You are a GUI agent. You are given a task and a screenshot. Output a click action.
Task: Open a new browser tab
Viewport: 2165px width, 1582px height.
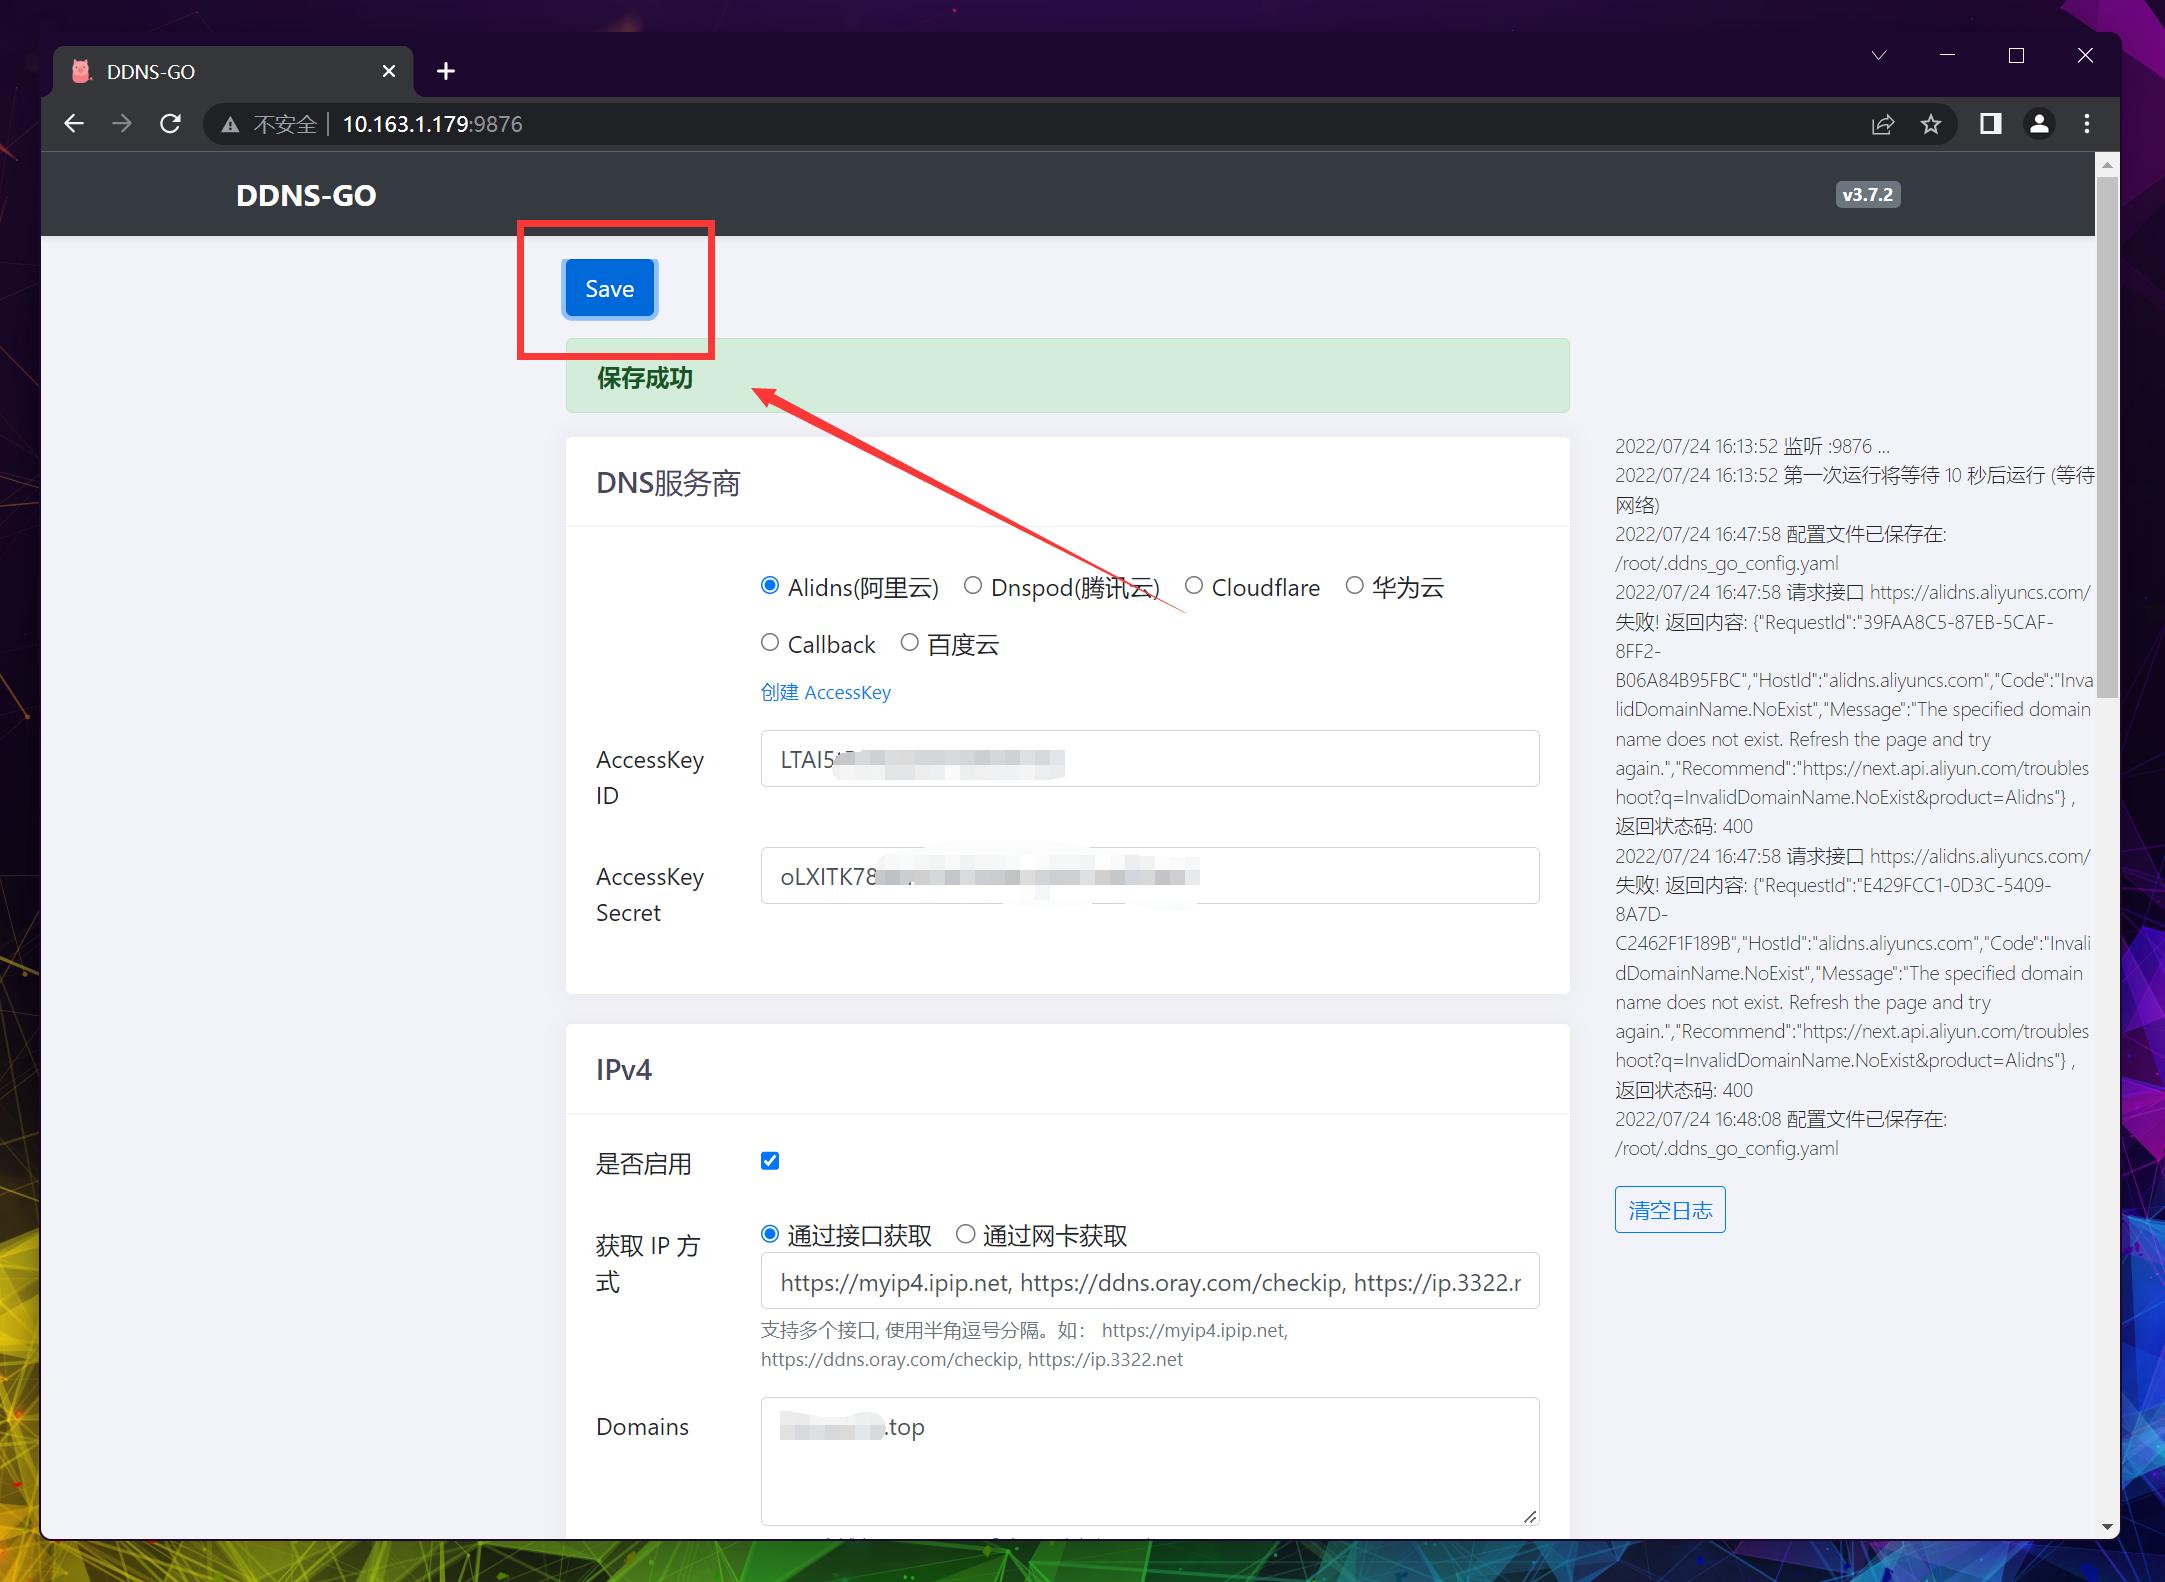click(446, 70)
